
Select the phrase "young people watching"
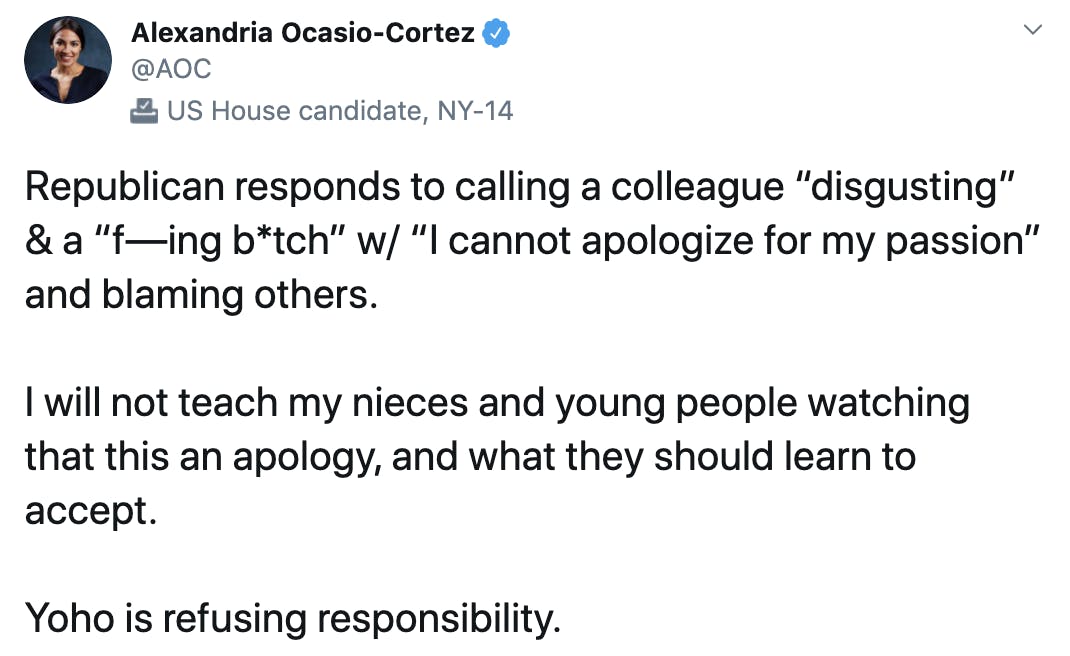[762, 403]
